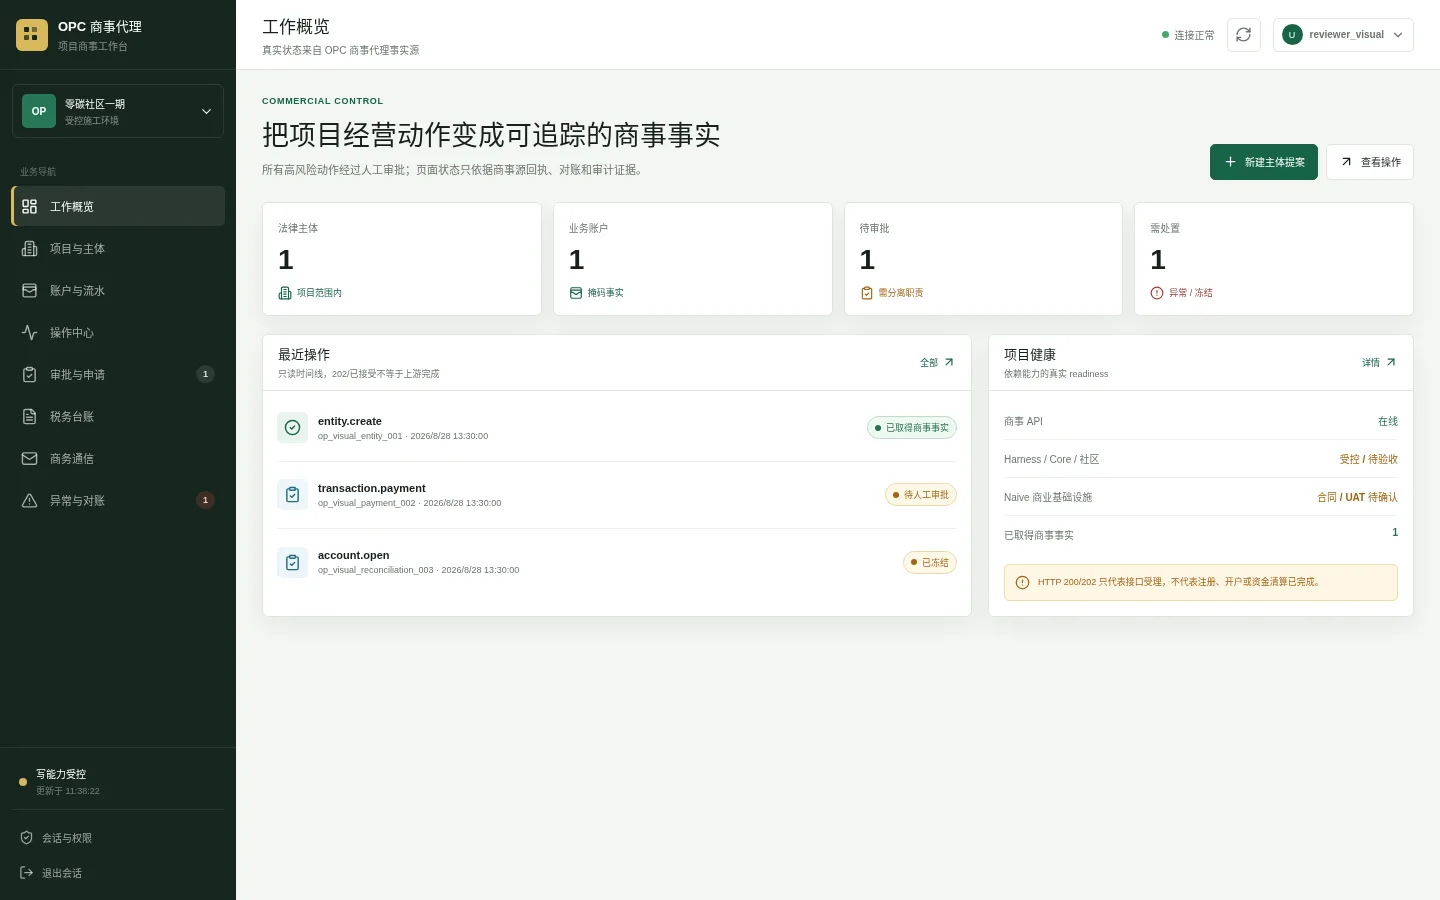This screenshot has height=900, width=1440.
Task: Expand the 零碳社区一期 project selector
Action: [118, 111]
